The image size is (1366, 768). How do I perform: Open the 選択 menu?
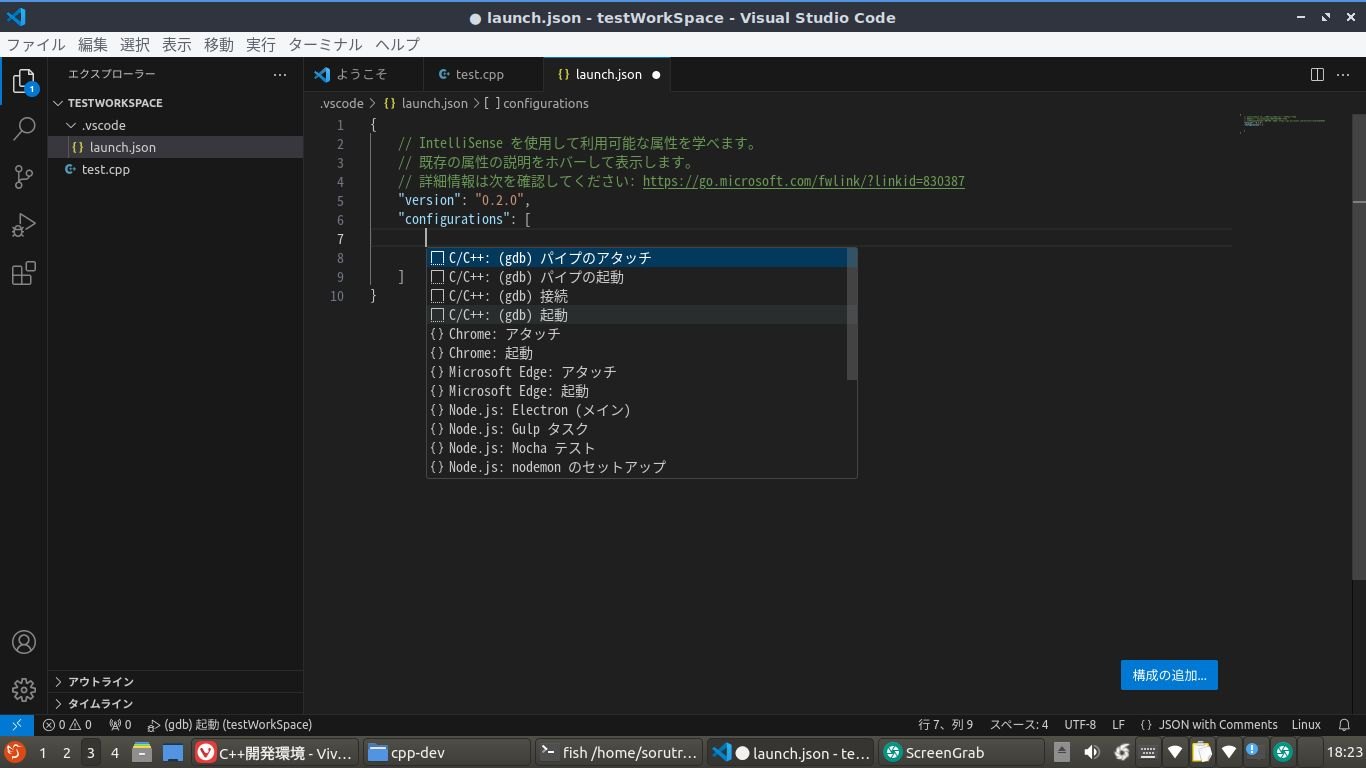135,44
